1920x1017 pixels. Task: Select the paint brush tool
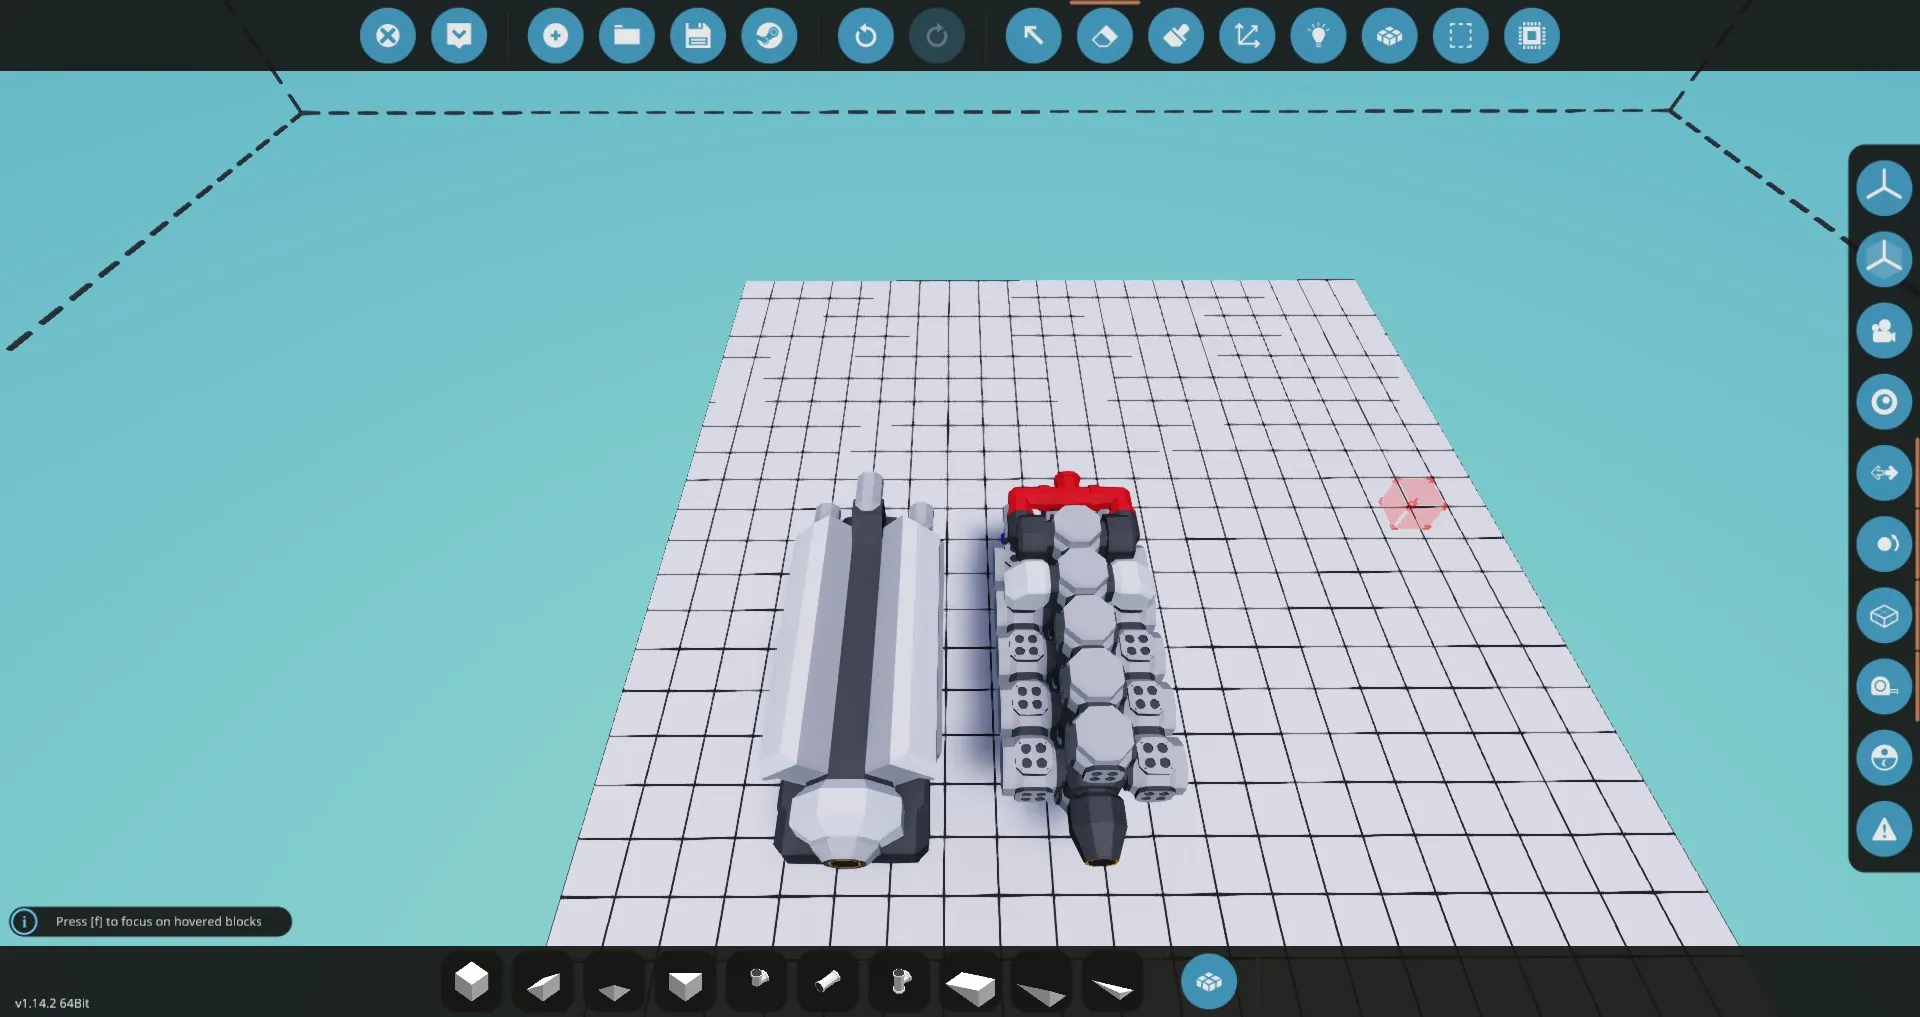pyautogui.click(x=1176, y=36)
